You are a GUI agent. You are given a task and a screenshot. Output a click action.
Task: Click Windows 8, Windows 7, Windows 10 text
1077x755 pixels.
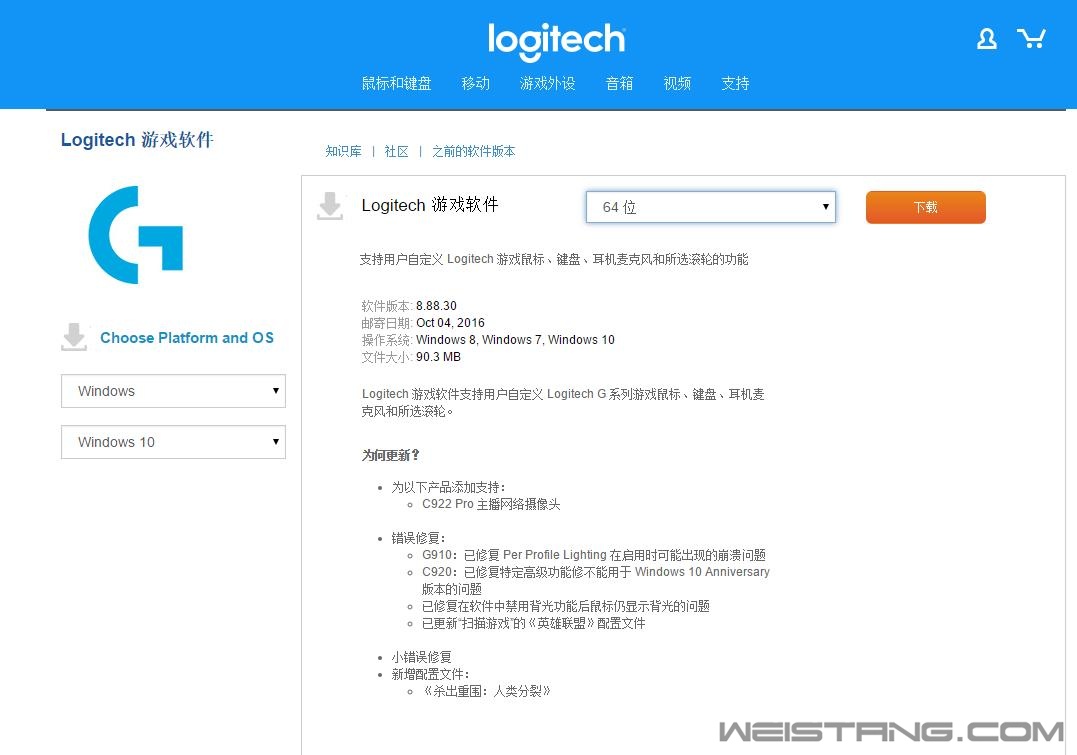[x=515, y=339]
